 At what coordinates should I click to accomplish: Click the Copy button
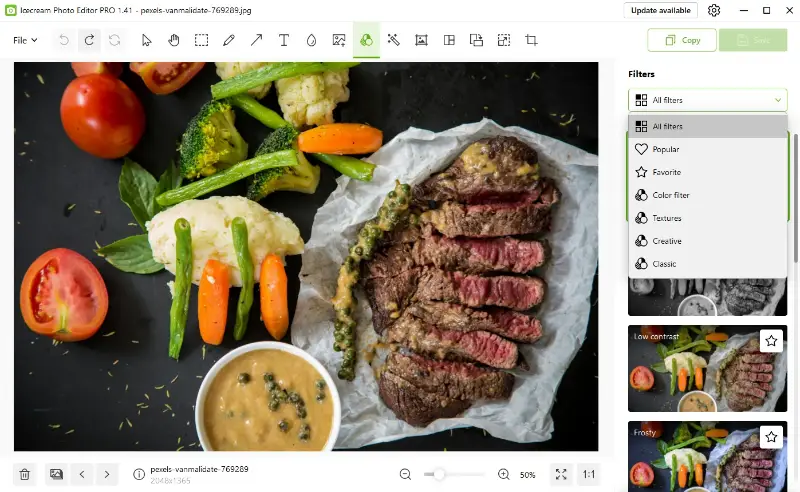(x=681, y=40)
